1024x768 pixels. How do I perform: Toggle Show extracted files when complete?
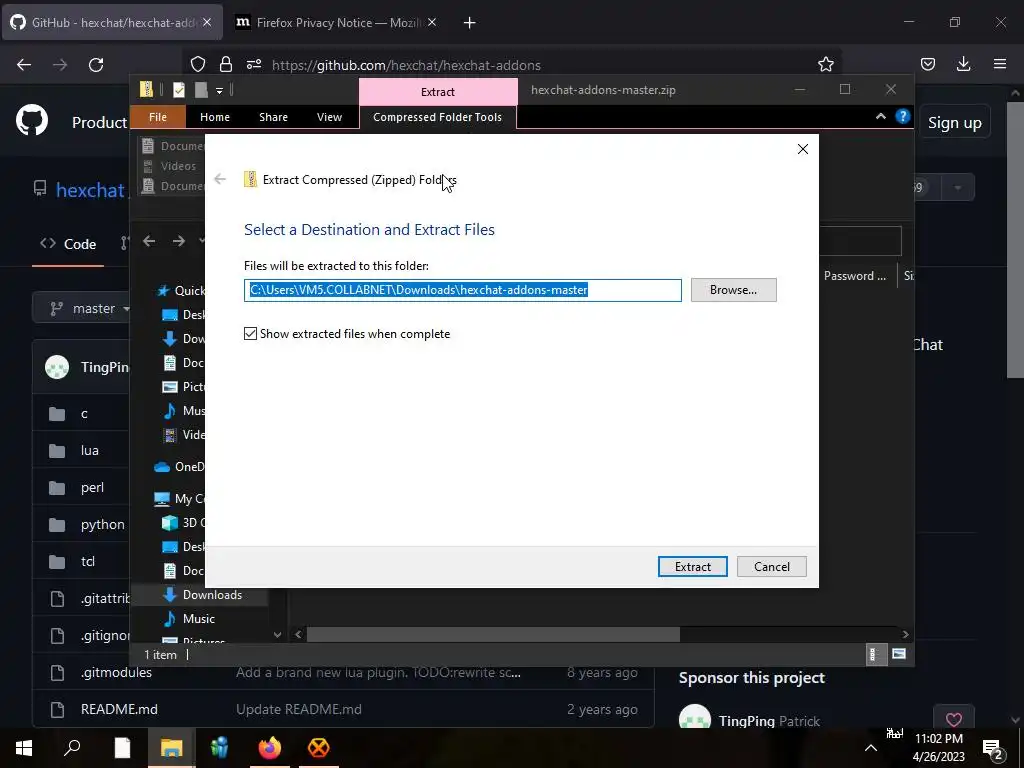coord(347,334)
